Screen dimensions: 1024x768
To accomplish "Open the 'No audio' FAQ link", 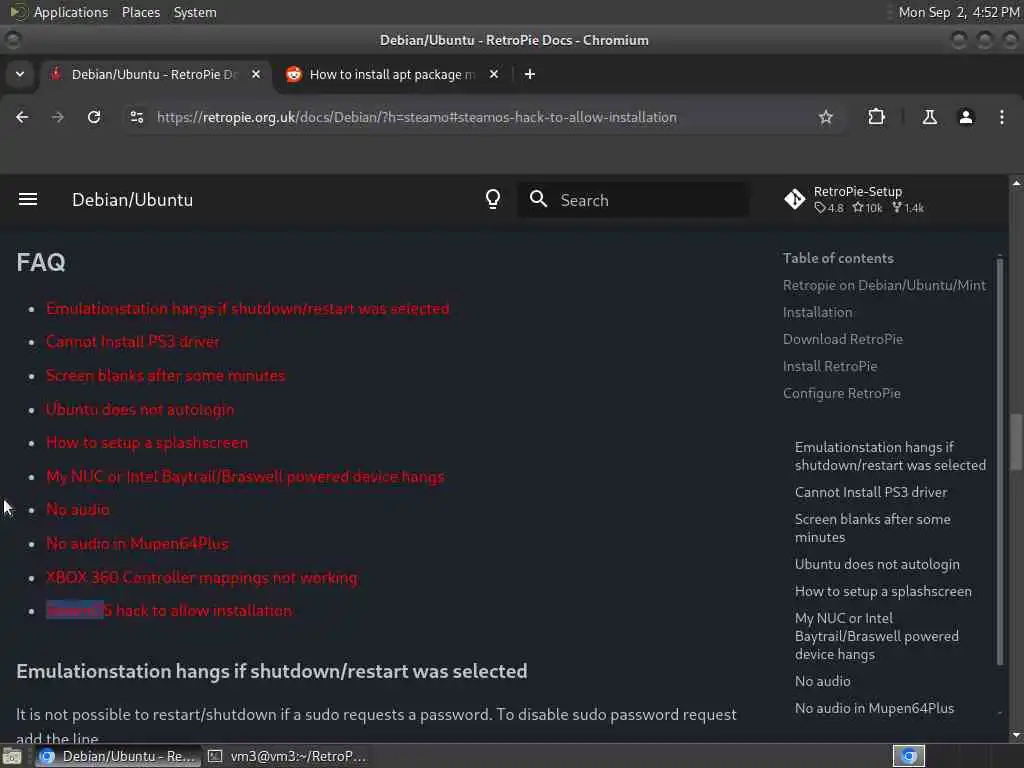I will click(78, 510).
